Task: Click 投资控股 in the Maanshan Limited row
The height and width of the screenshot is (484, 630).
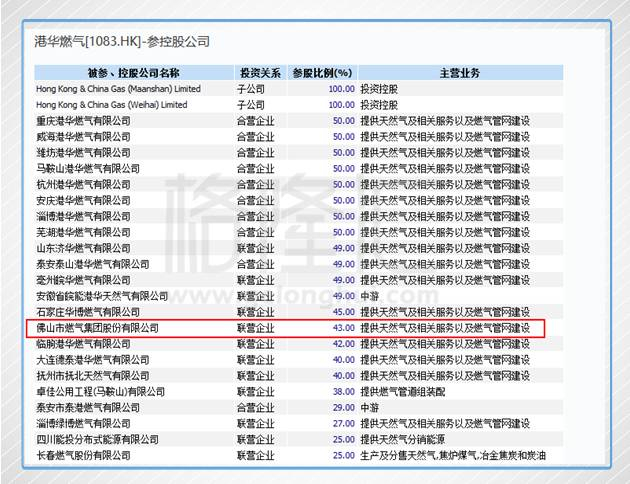Action: (379, 89)
